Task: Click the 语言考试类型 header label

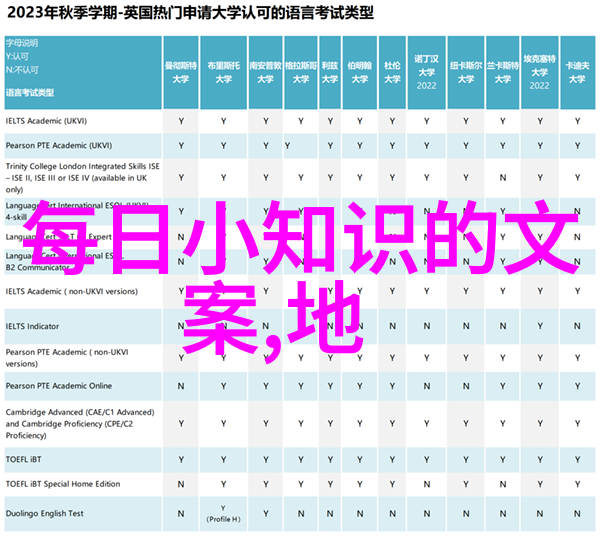Action: [30, 93]
